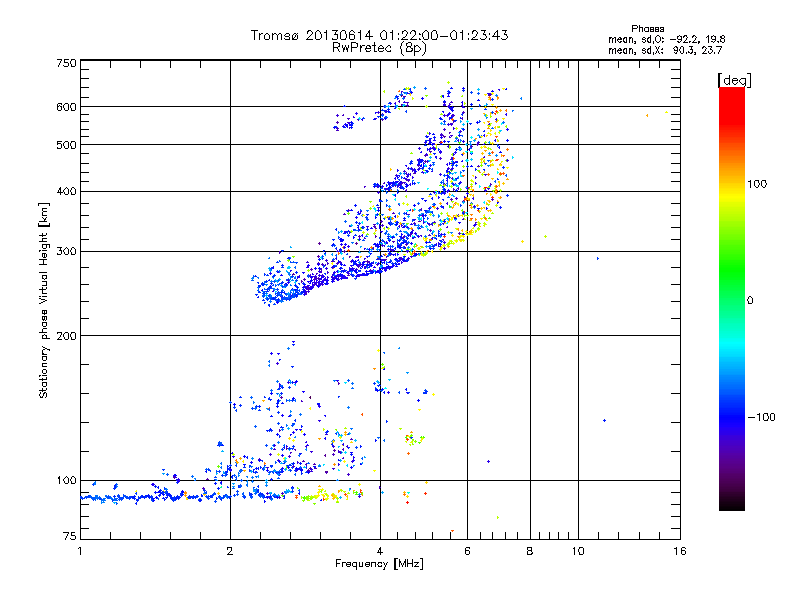Click the y-axis label '500'

[x=66, y=145]
